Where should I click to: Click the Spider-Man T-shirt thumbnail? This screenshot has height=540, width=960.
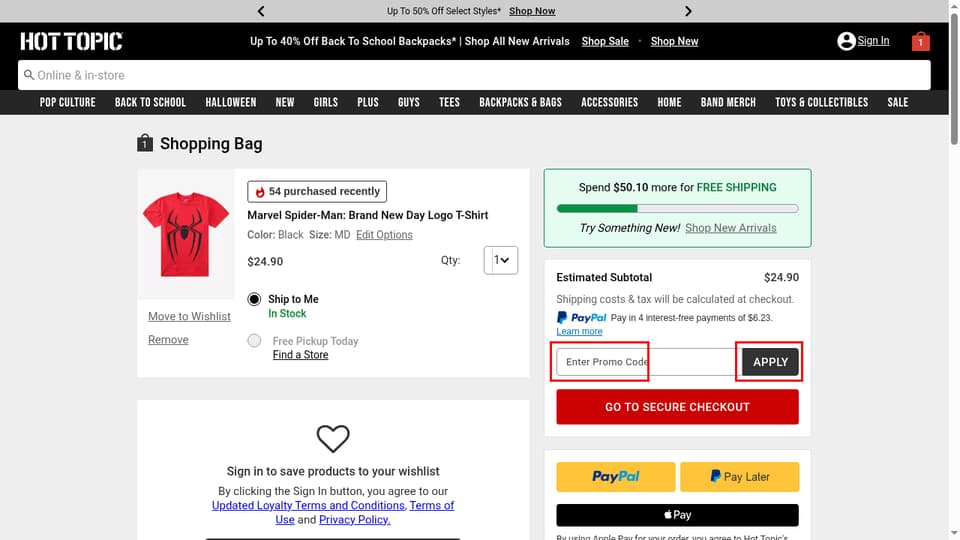click(x=186, y=234)
